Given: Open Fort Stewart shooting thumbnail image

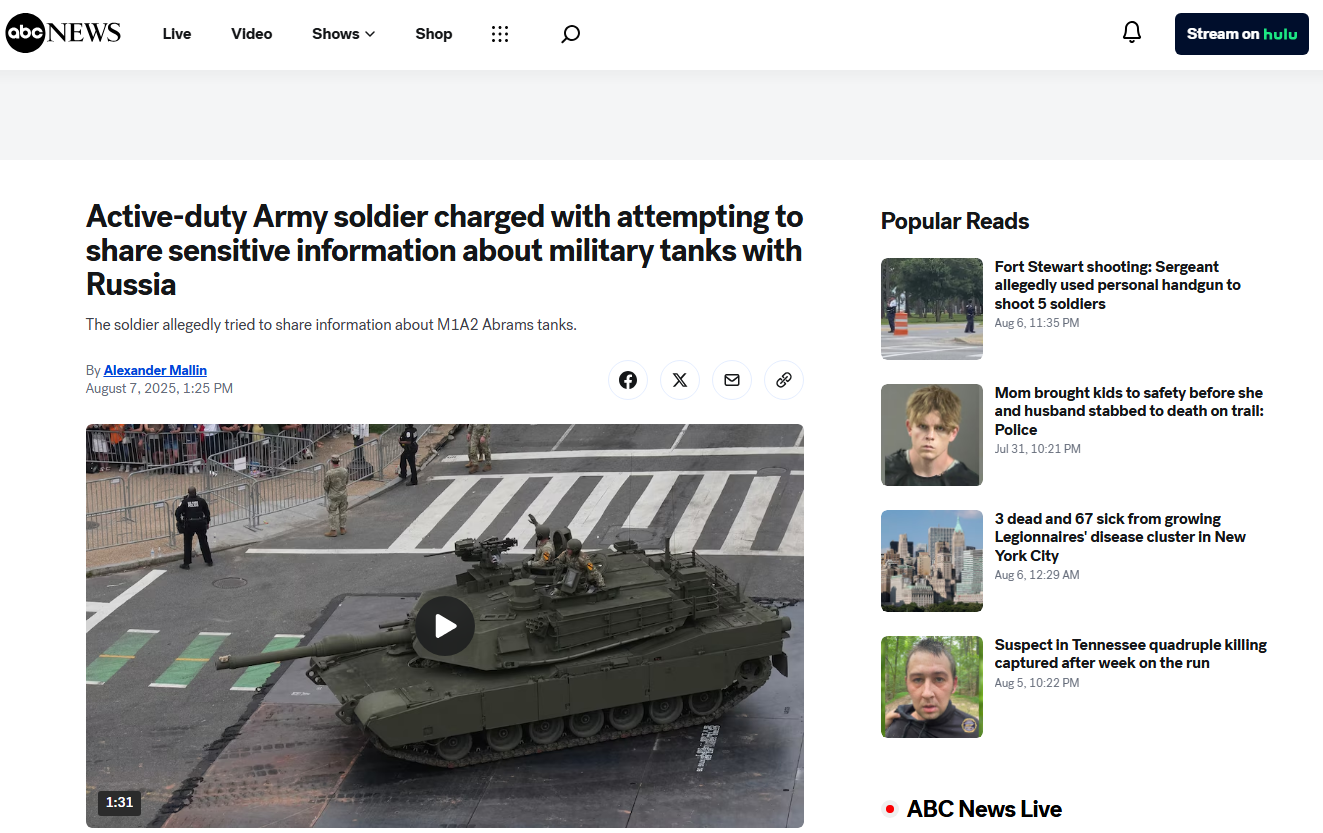Looking at the screenshot, I should [x=932, y=309].
